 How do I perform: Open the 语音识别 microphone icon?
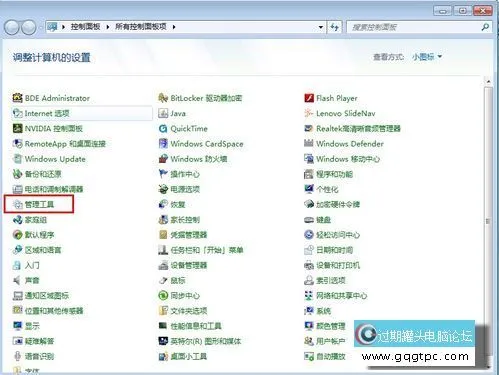click(17, 356)
